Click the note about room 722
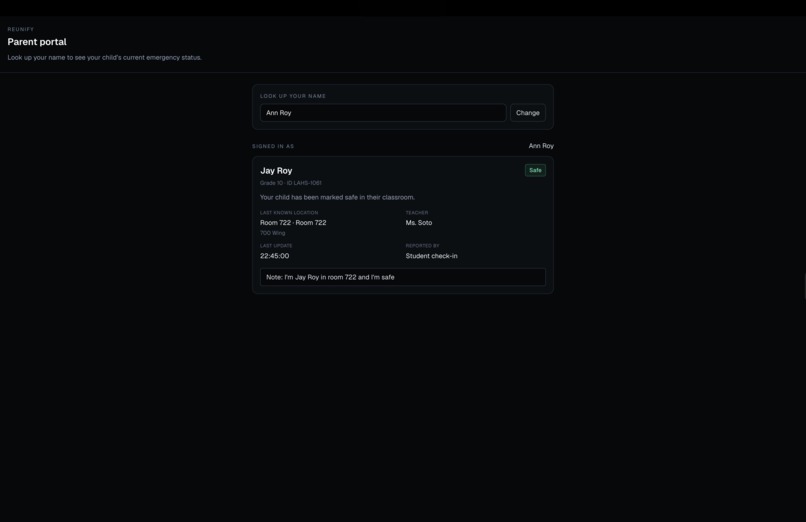 point(402,277)
